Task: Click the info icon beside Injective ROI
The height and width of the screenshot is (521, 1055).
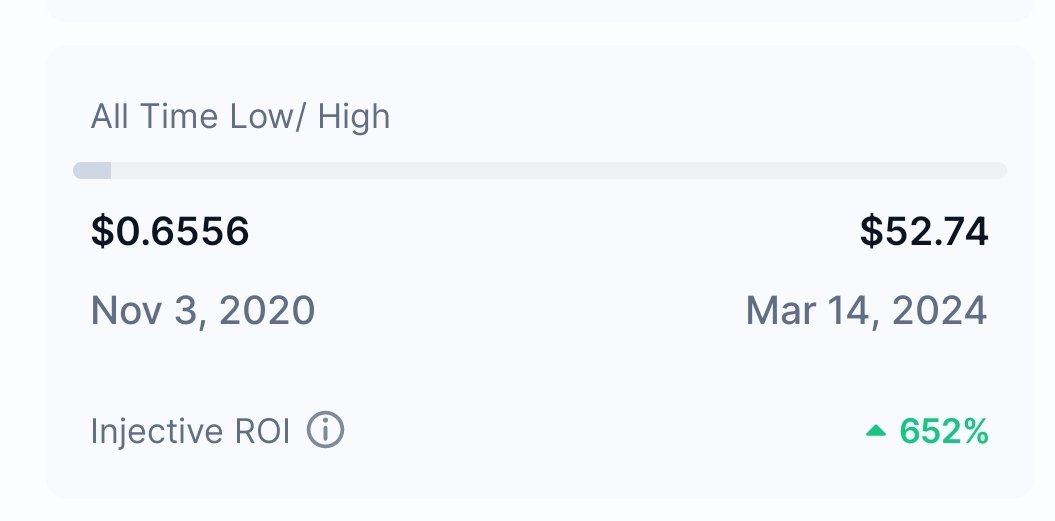Action: click(x=325, y=432)
